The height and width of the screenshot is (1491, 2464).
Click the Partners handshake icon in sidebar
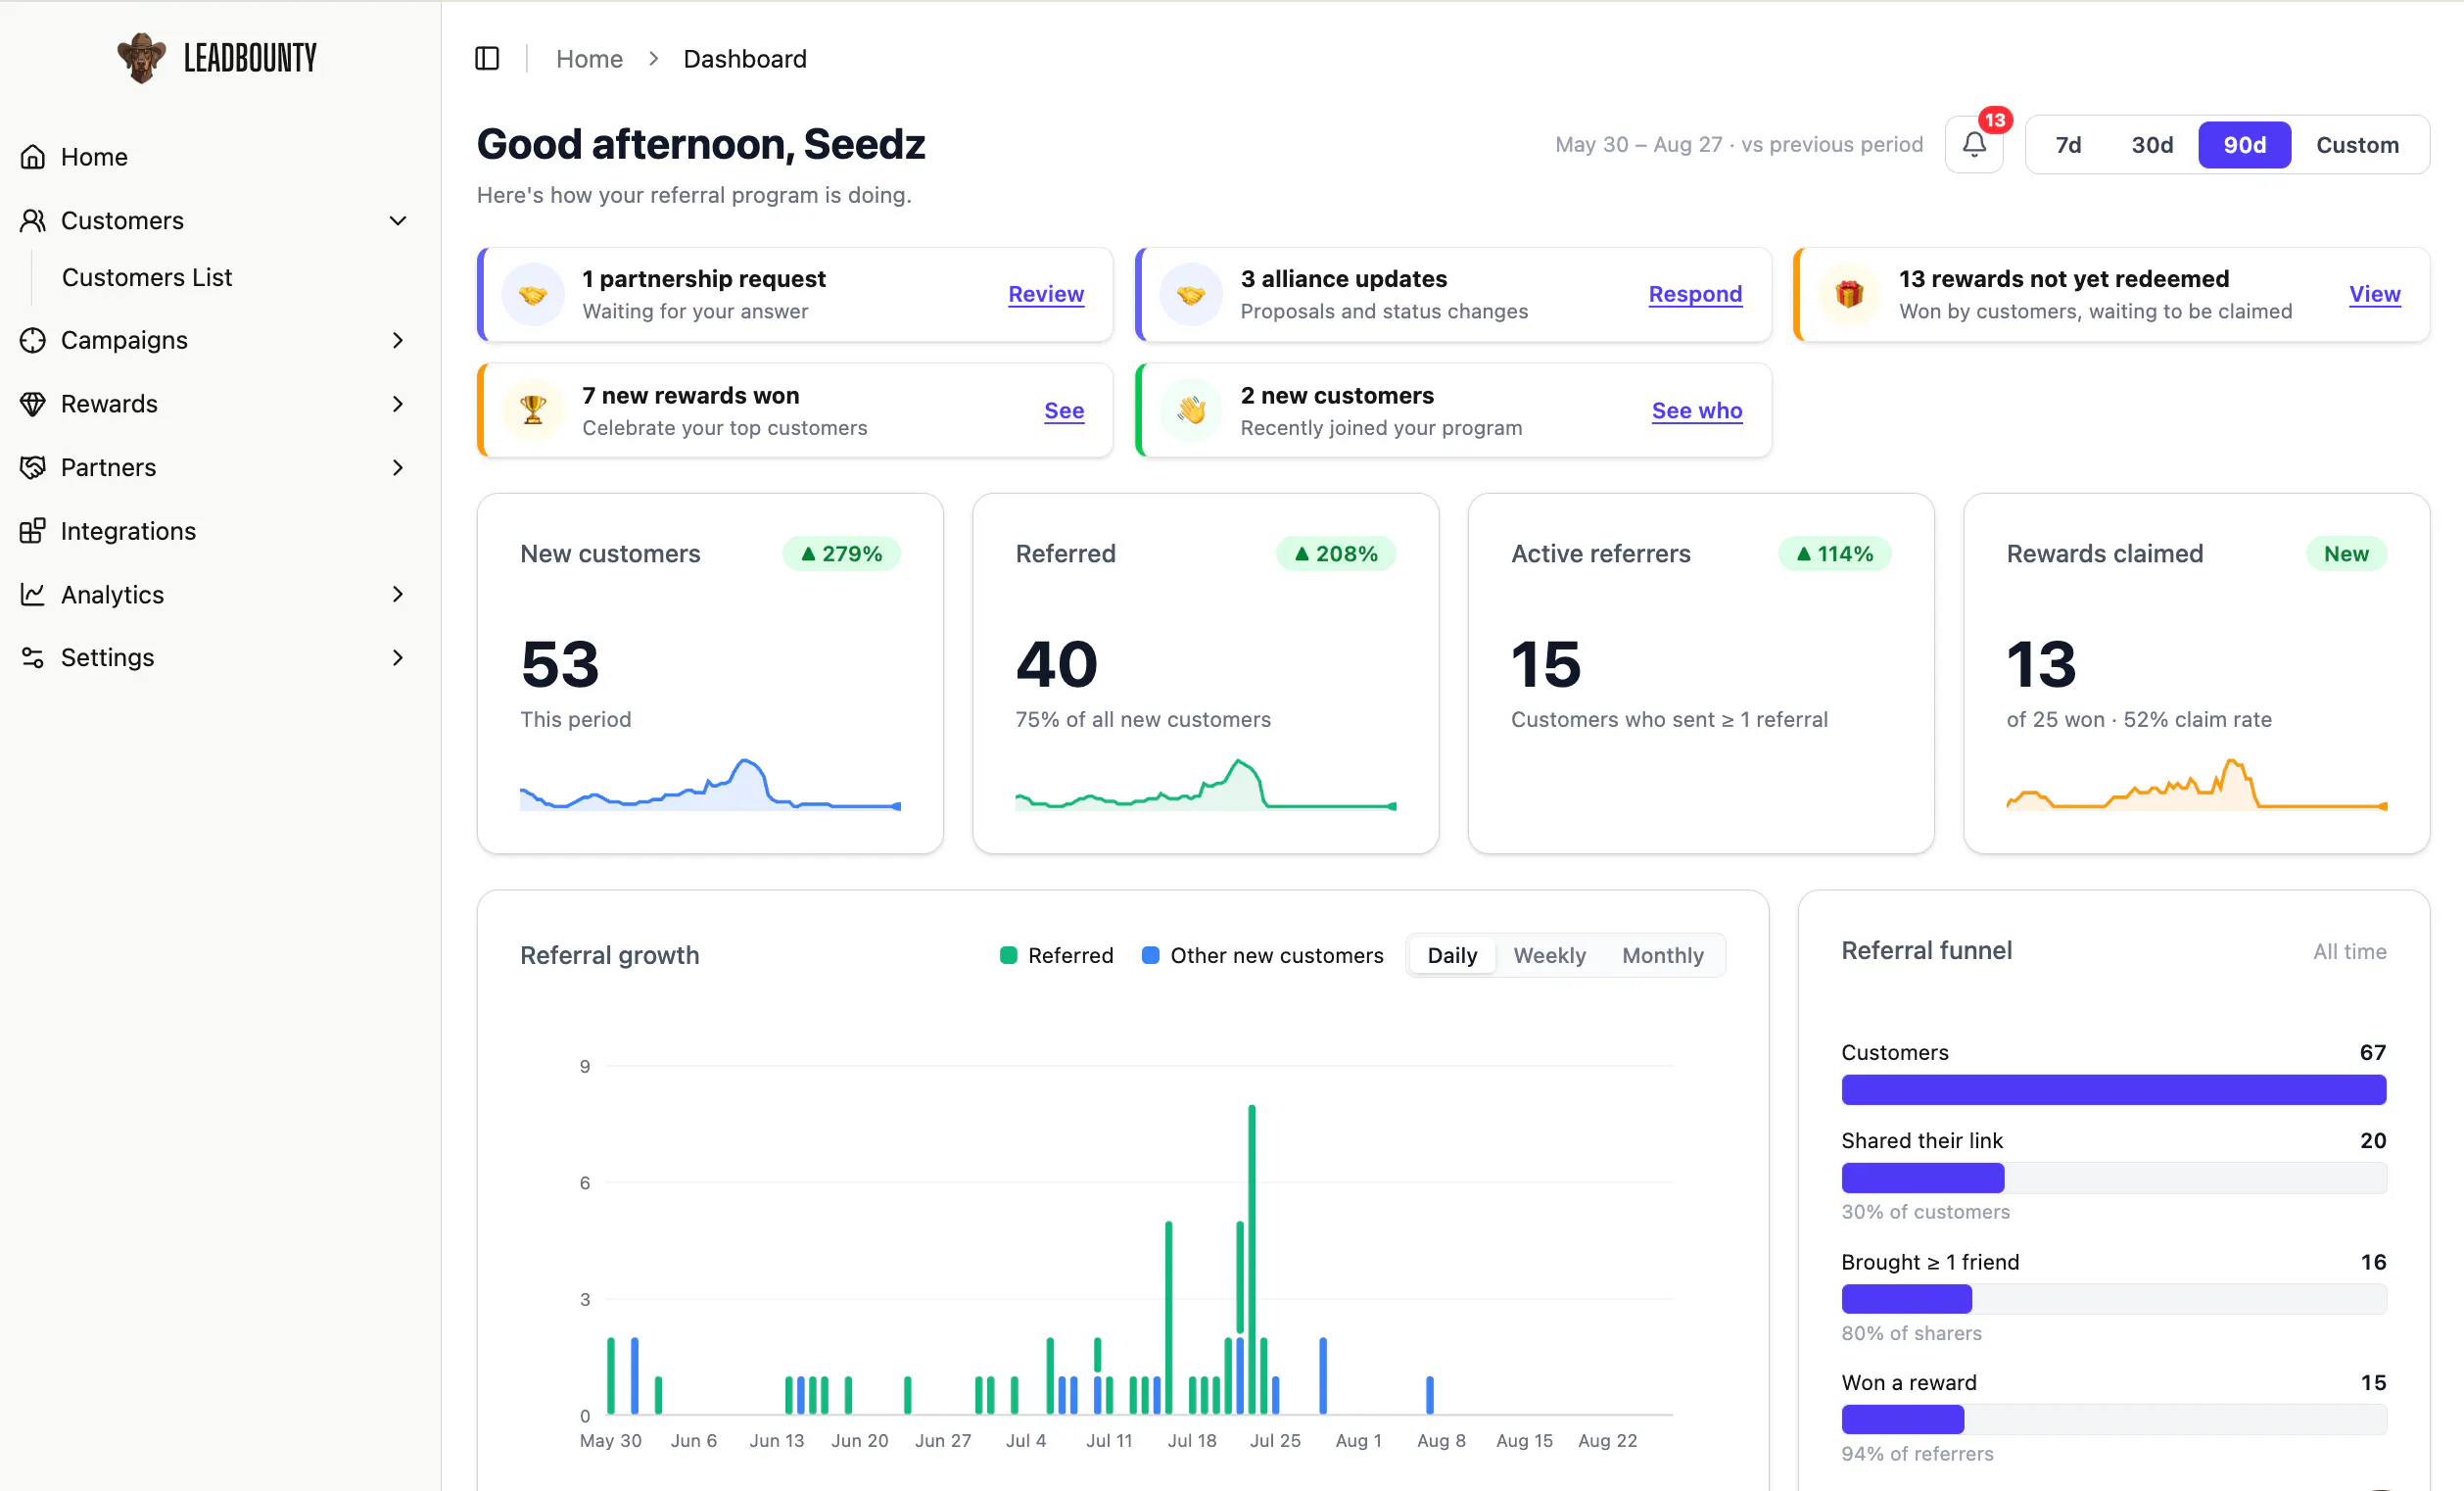click(x=33, y=467)
